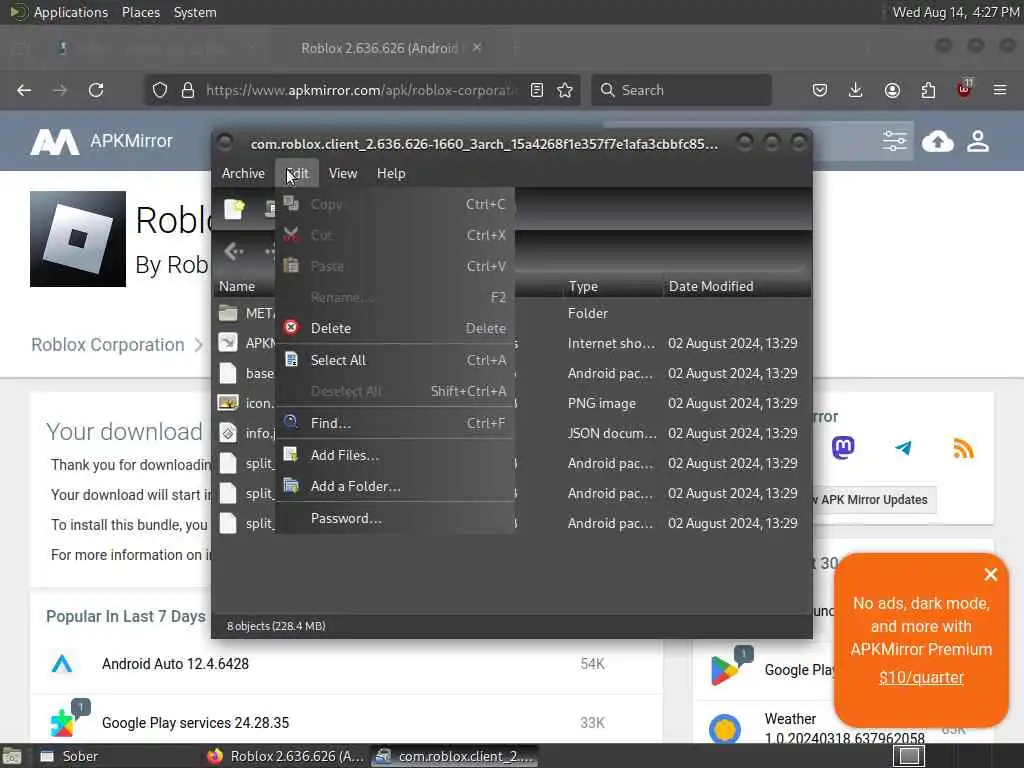
Task: Select the META folder icon row
Action: tap(228, 313)
